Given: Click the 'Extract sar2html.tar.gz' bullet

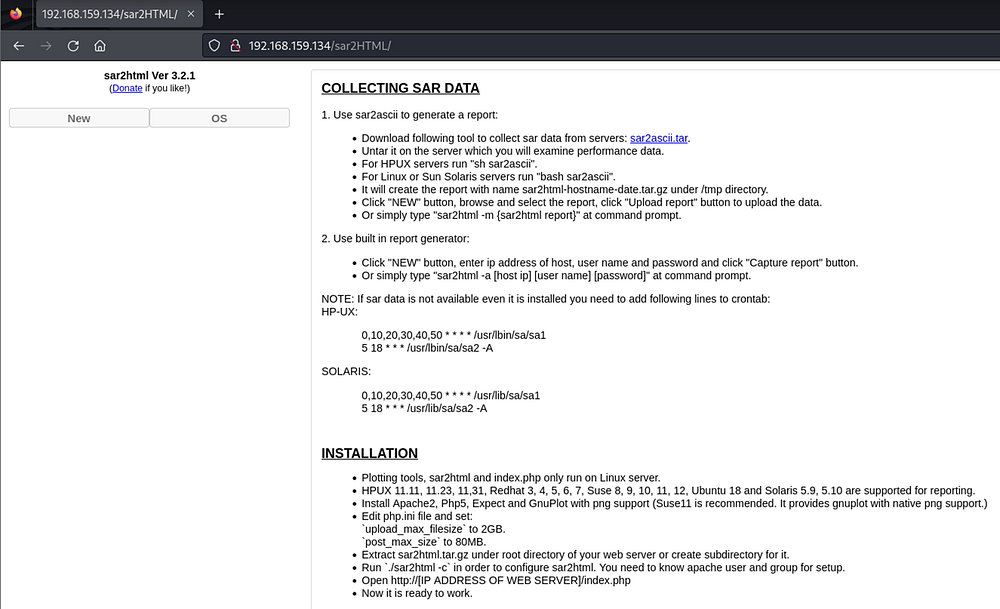Looking at the screenshot, I should pos(575,555).
